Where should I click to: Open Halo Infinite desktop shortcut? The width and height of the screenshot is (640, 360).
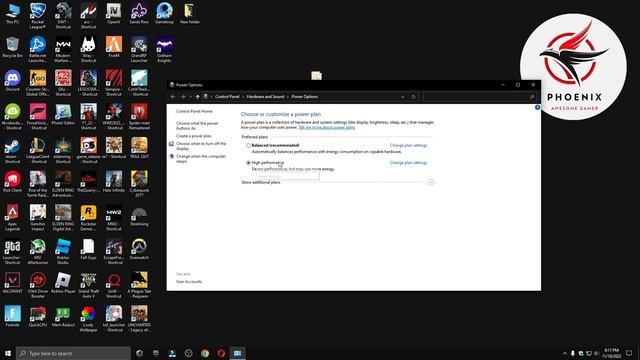point(113,182)
